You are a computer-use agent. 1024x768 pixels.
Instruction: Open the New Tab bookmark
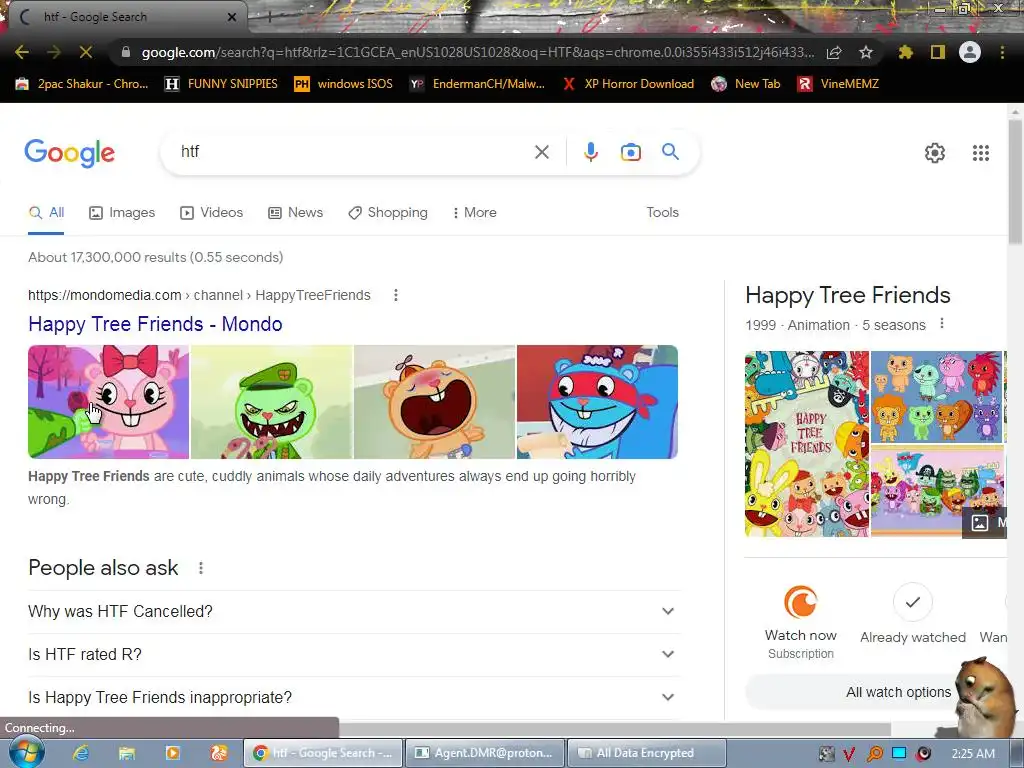(x=746, y=84)
